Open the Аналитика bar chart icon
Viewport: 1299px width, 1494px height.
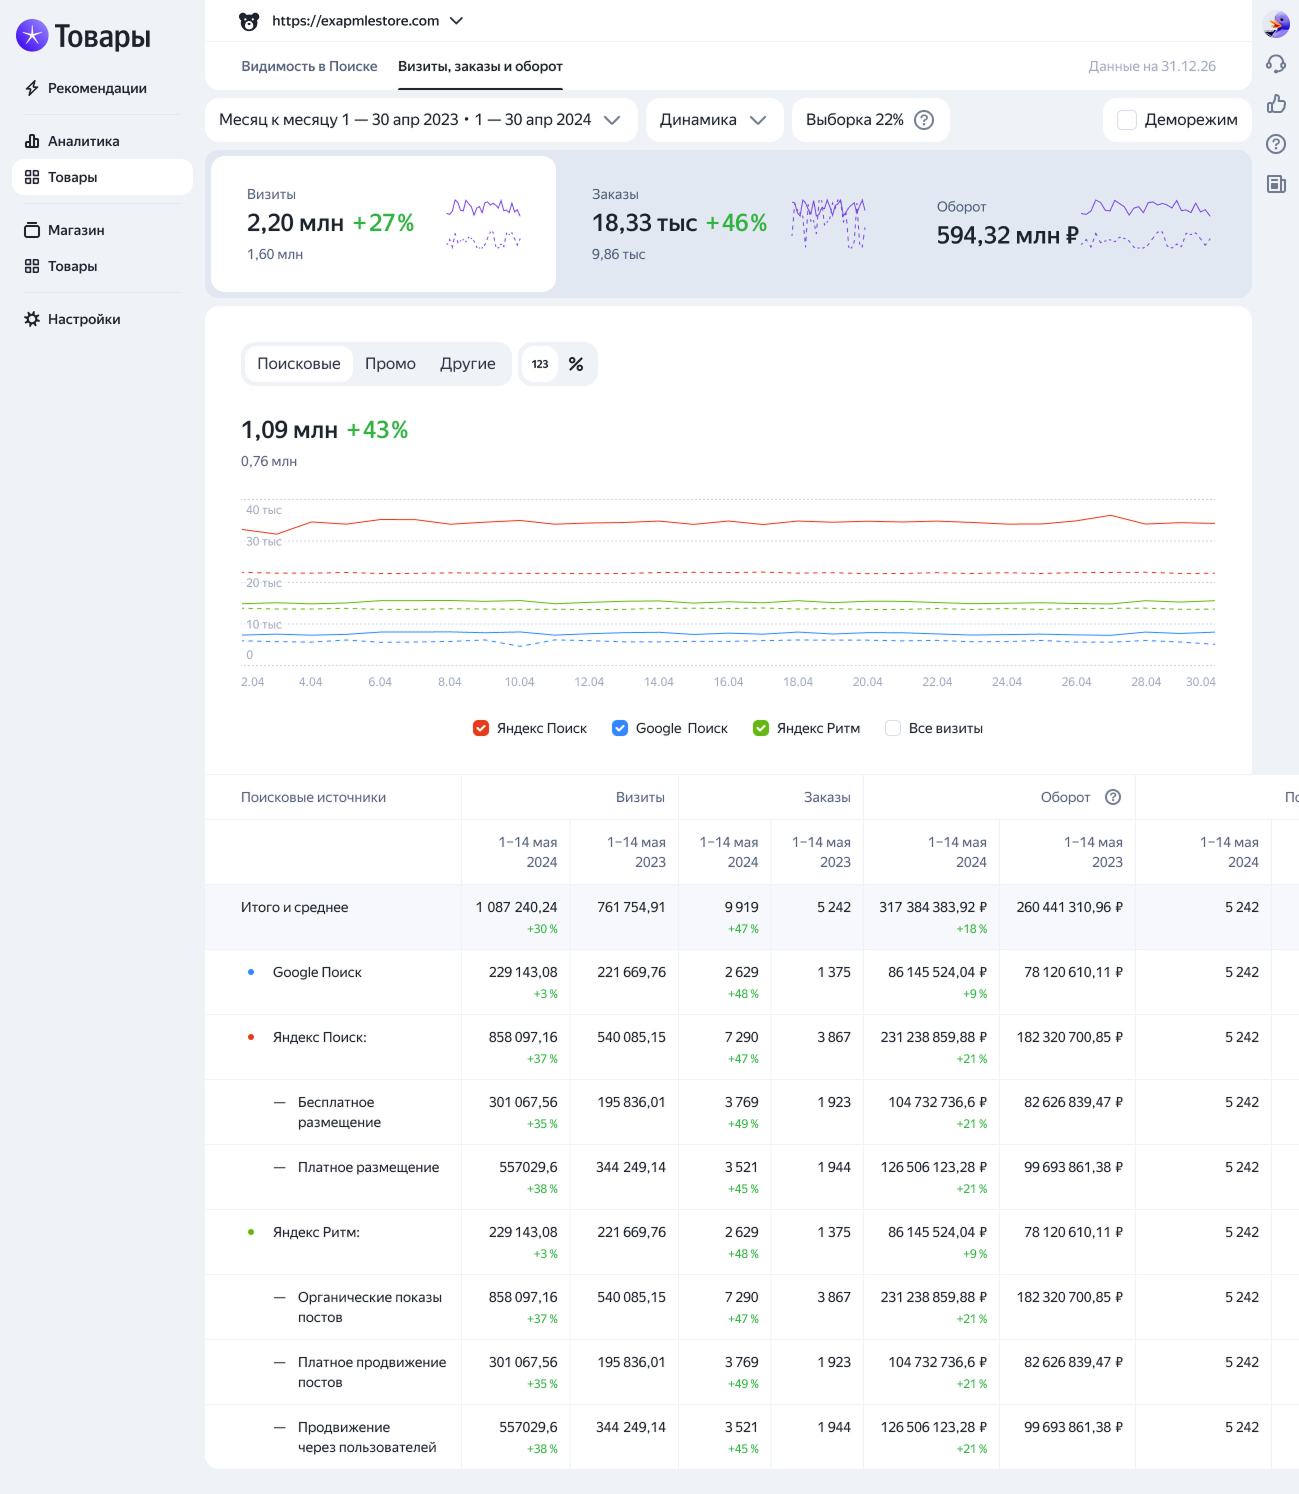point(32,141)
